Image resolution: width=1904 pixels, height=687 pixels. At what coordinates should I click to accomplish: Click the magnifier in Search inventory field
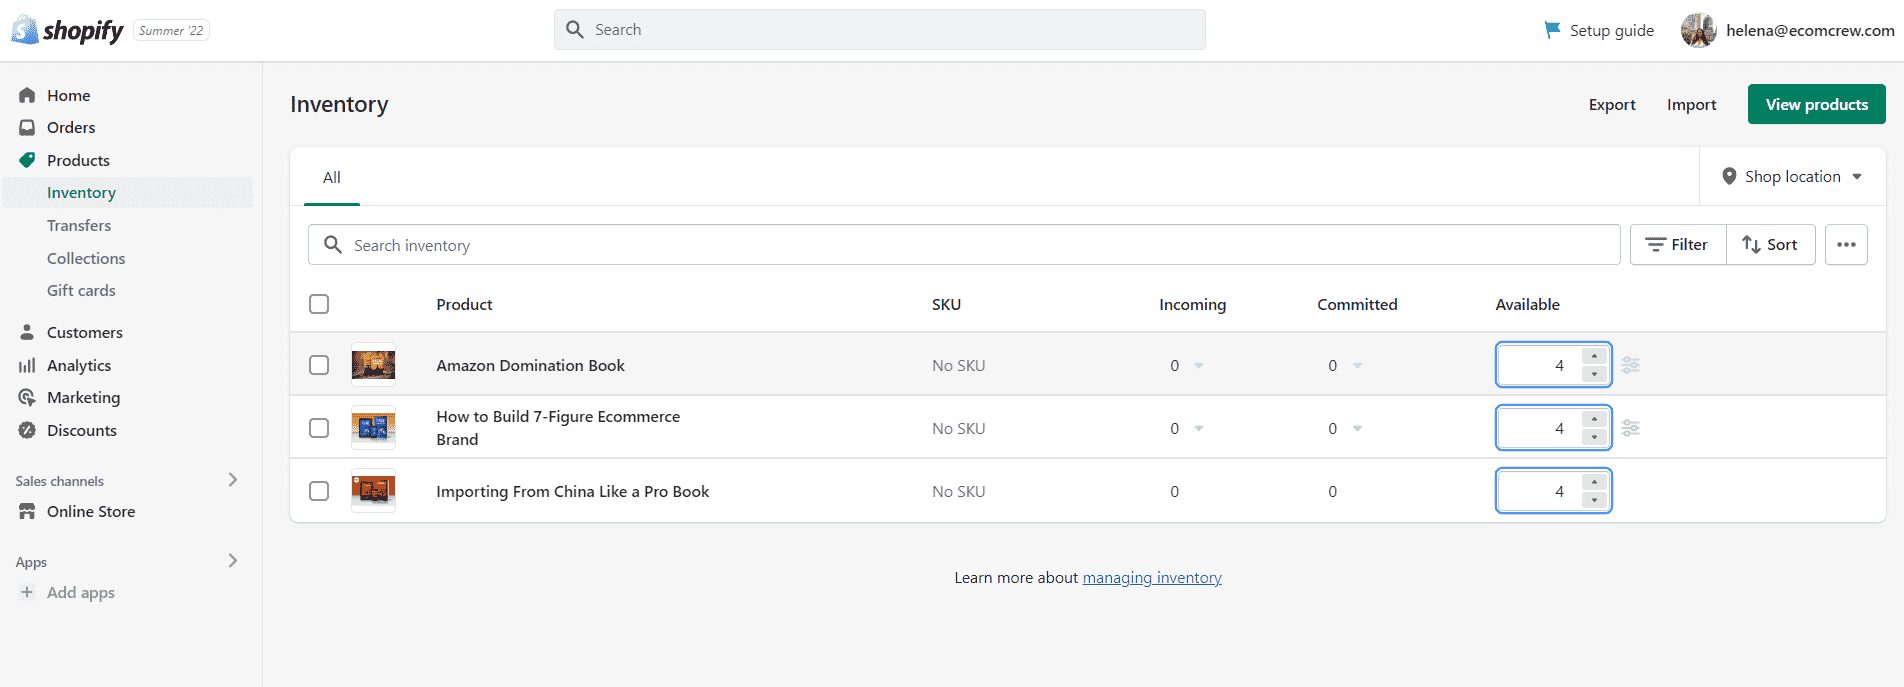333,245
